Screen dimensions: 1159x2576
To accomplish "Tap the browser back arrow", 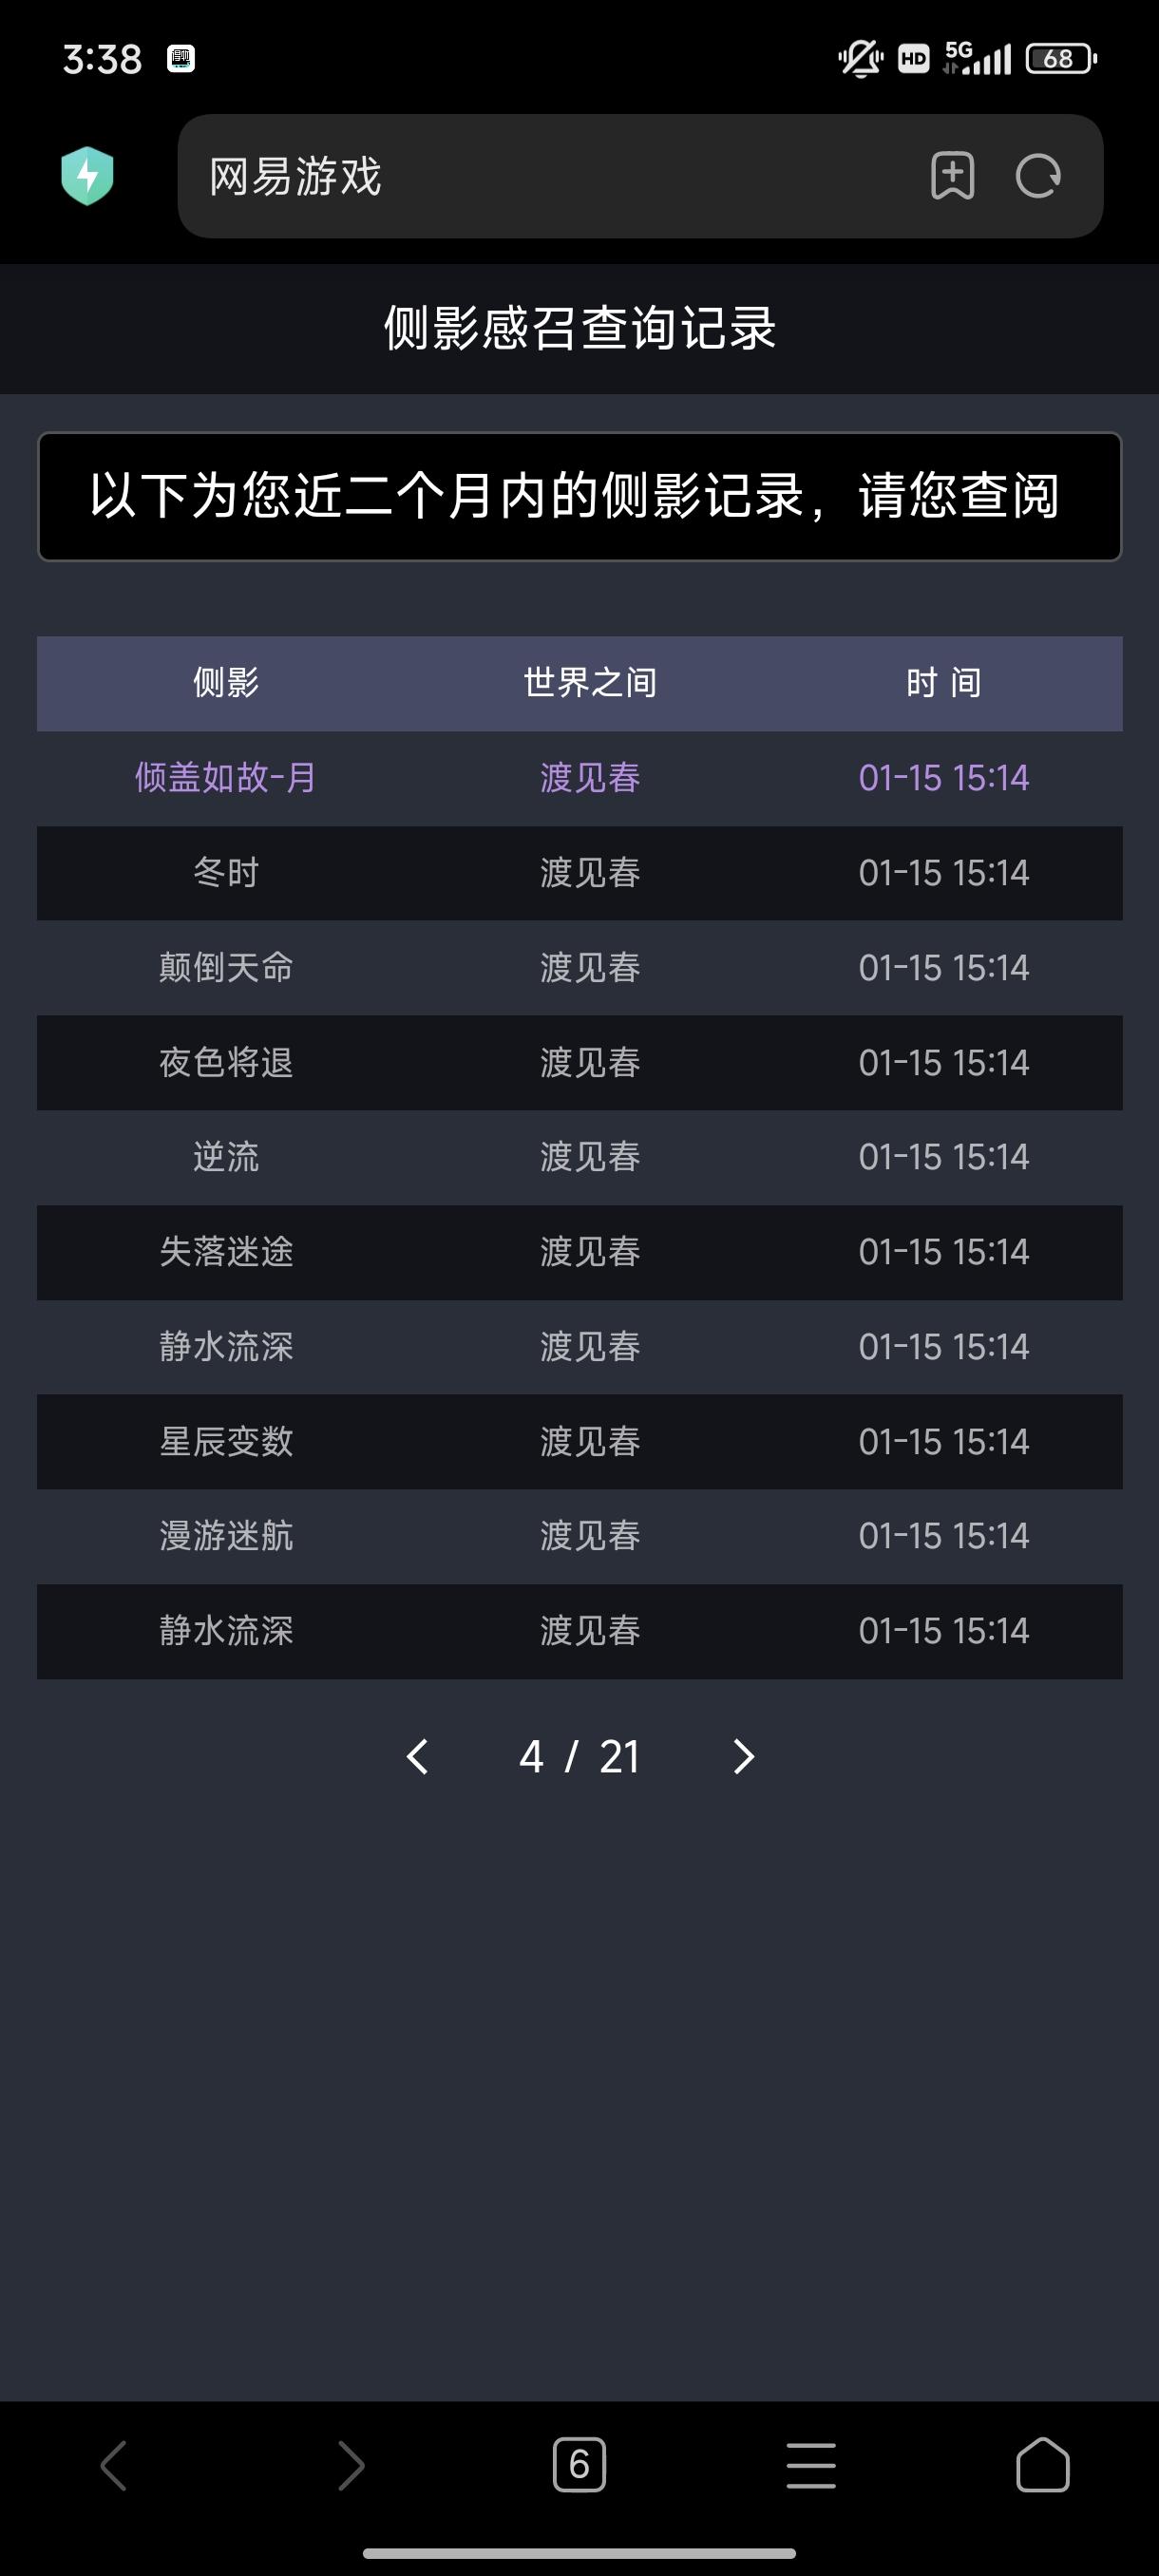I will click(x=114, y=2464).
